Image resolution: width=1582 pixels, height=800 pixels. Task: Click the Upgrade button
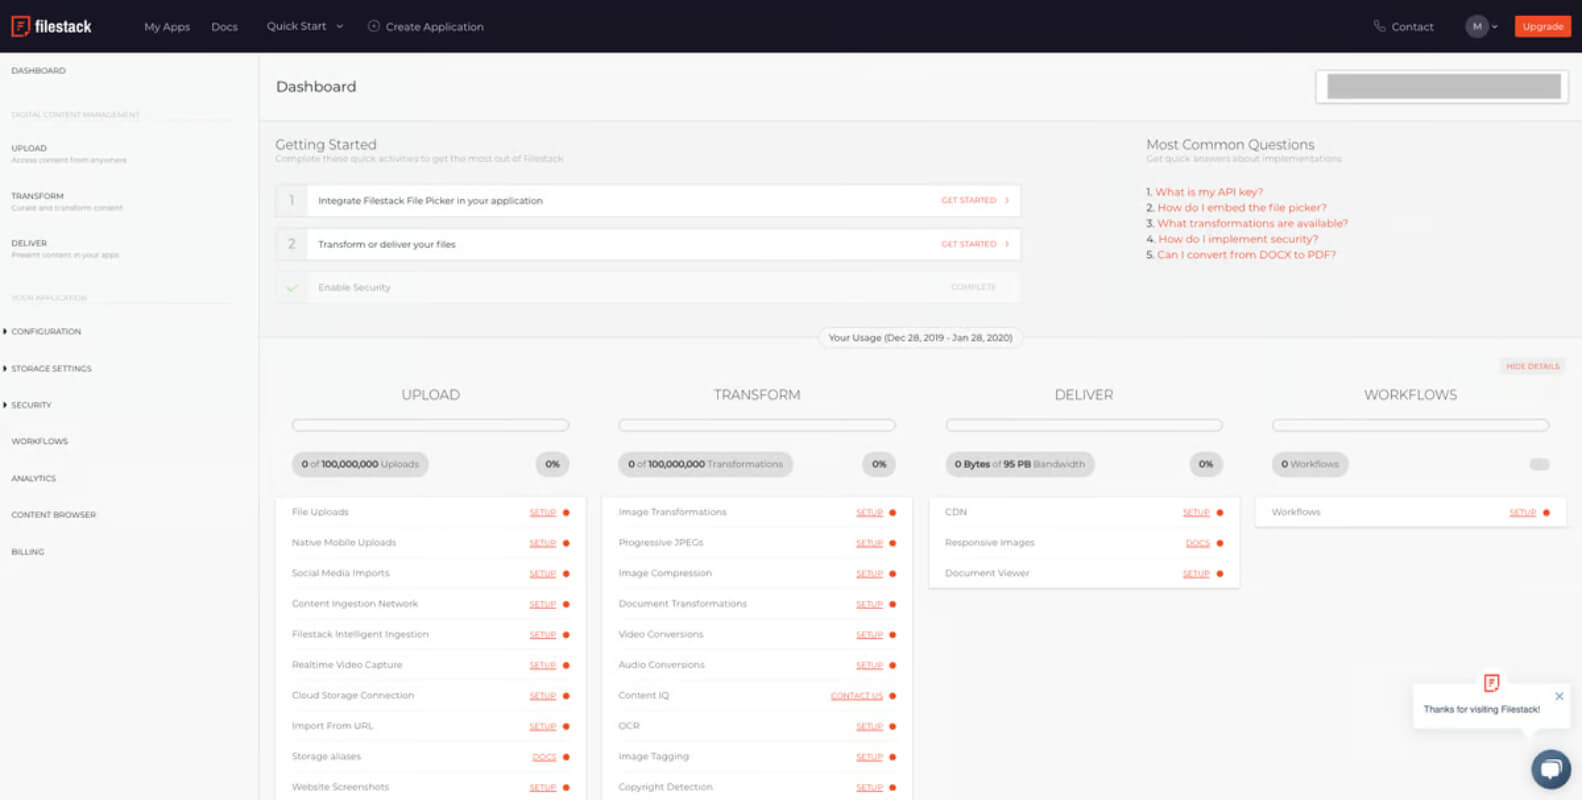[x=1542, y=27]
